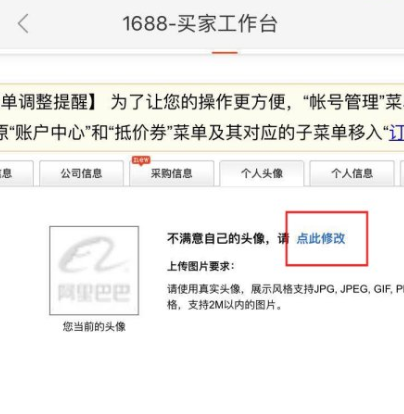Viewport: 404px width, 414px height.
Task: Click the 1688-买家工作台 page title
Action: point(200,24)
